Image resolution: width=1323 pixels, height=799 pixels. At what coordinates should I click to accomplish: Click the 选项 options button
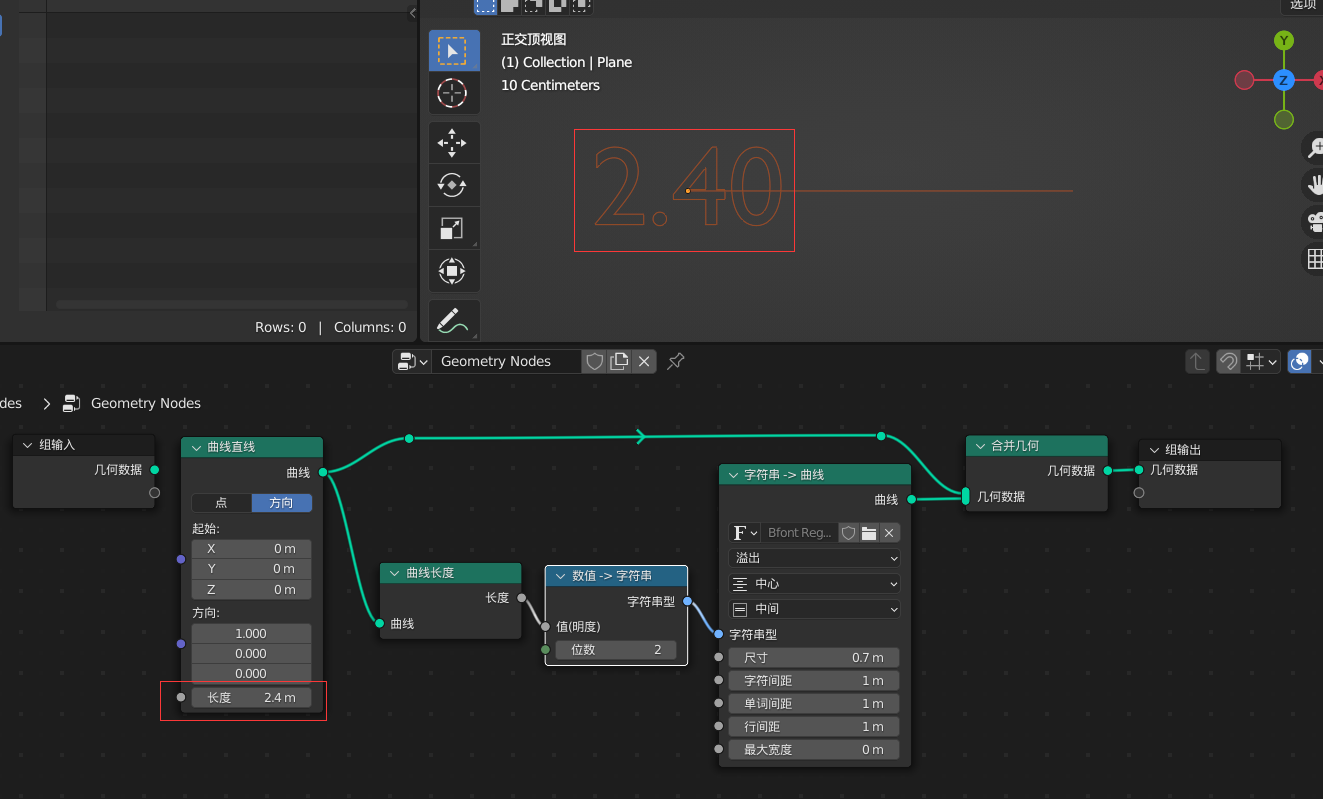[1302, 5]
